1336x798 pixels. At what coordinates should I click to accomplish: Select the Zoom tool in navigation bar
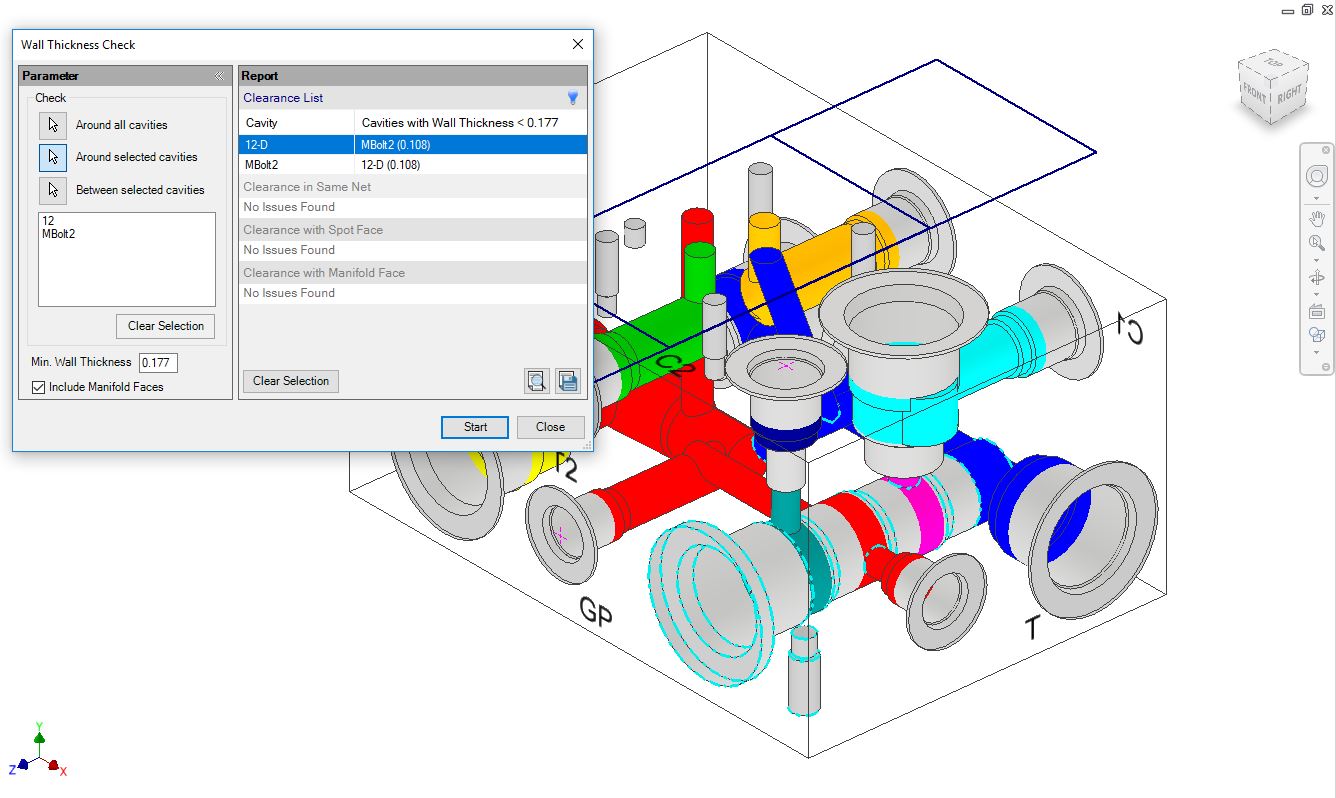click(1316, 243)
